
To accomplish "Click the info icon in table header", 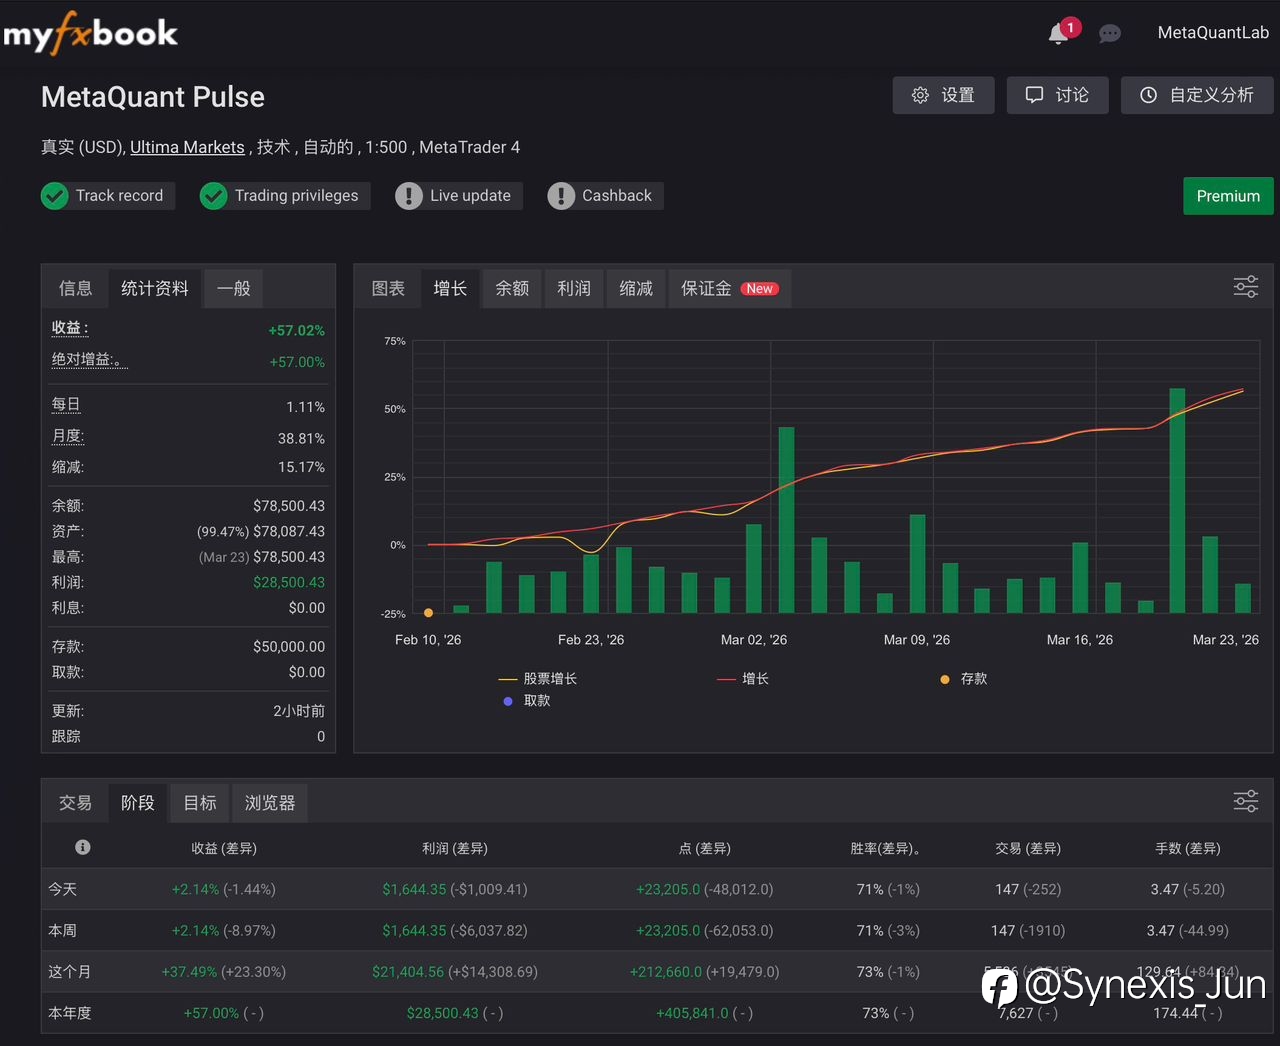I will point(83,847).
